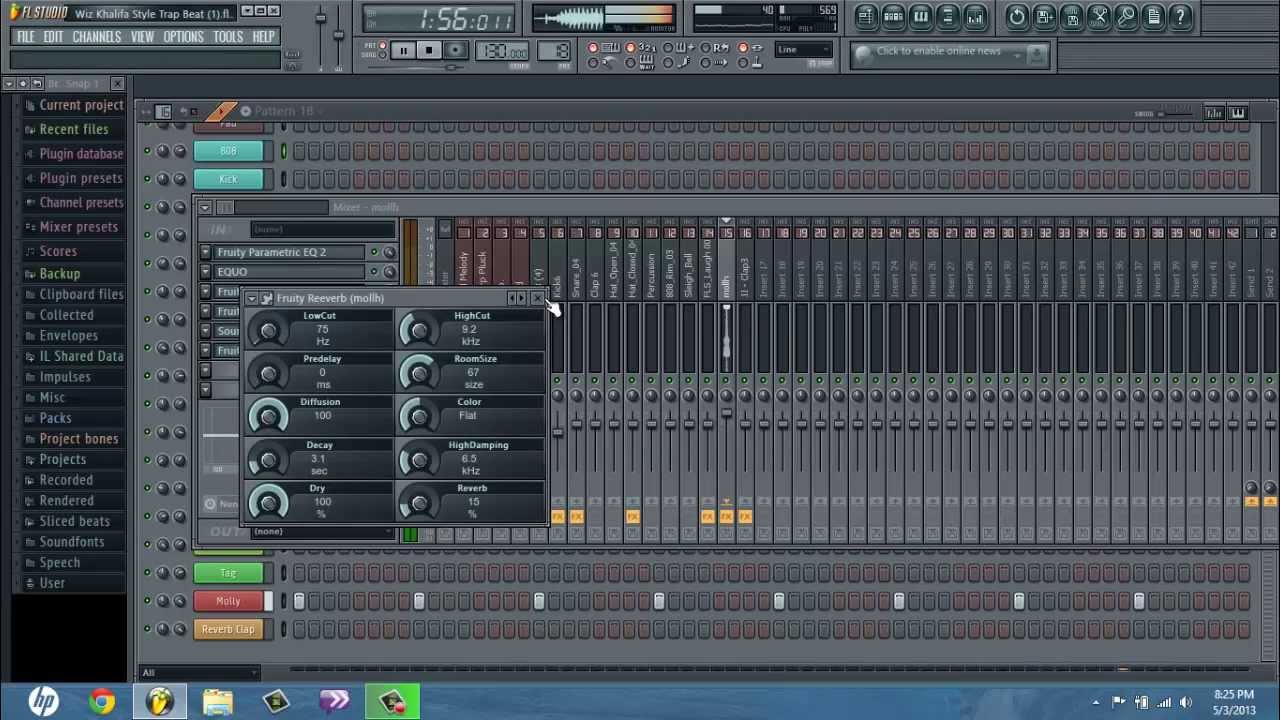Image resolution: width=1280 pixels, height=720 pixels.
Task: Open Fruity Parametric EQ 2 slot dropdown arrow
Action: (x=205, y=252)
